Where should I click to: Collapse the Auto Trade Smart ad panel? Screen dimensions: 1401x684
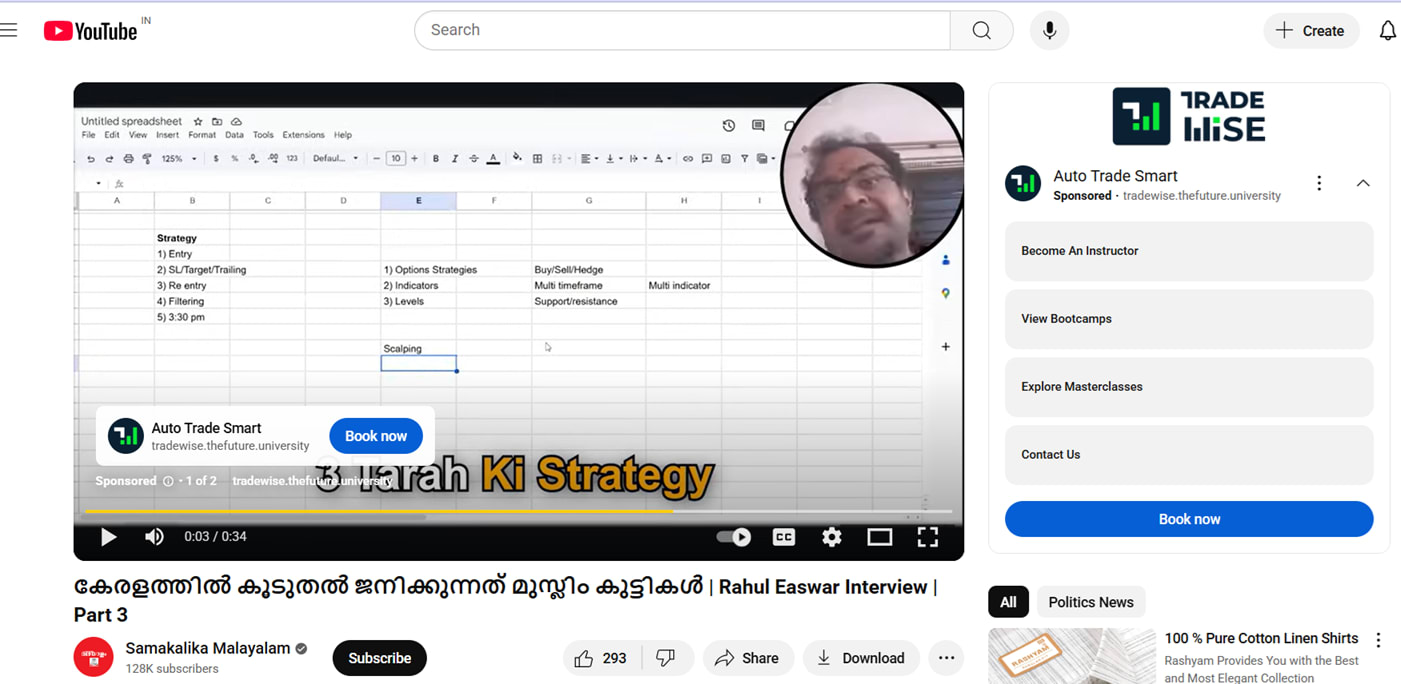tap(1362, 183)
